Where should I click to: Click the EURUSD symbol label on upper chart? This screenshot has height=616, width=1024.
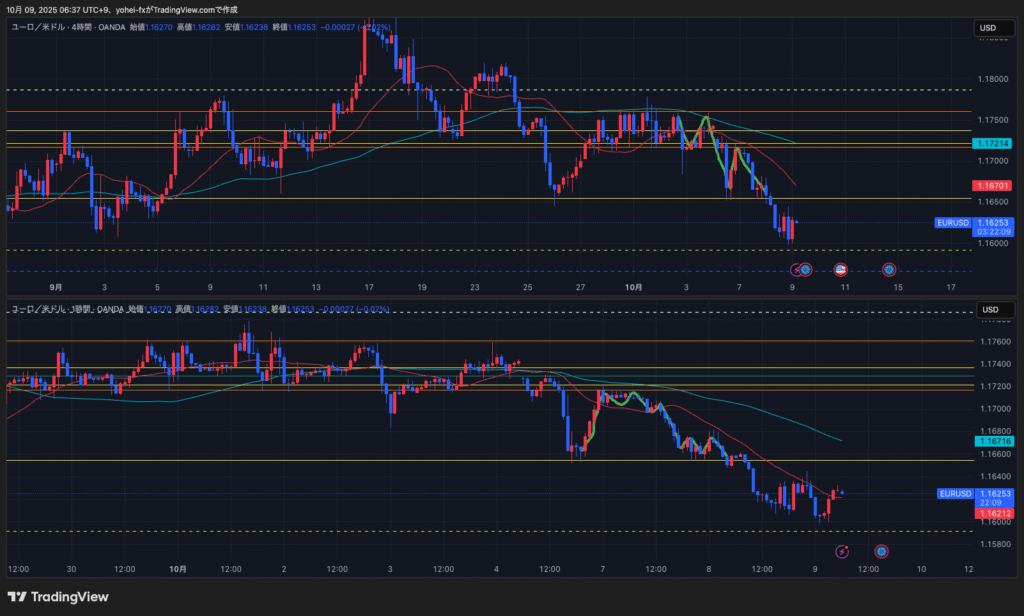(x=953, y=222)
